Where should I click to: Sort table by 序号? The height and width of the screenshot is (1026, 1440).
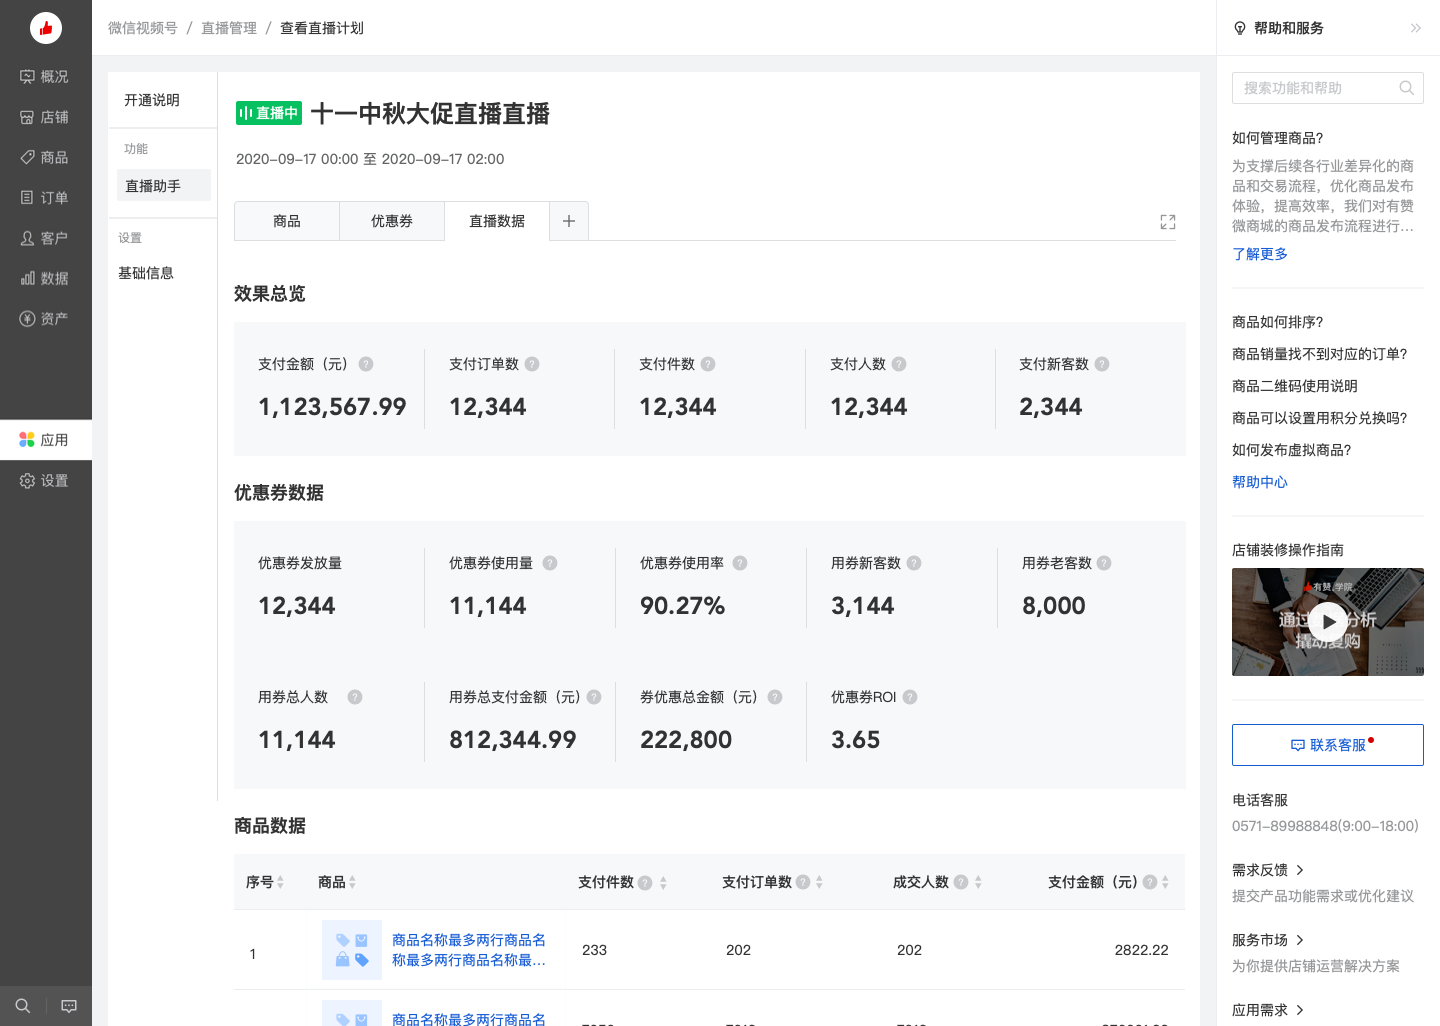(x=281, y=882)
